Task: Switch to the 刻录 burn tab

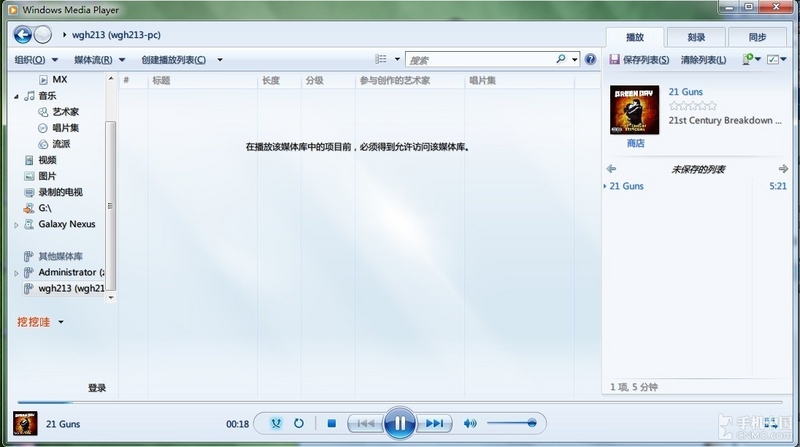Action: point(696,37)
